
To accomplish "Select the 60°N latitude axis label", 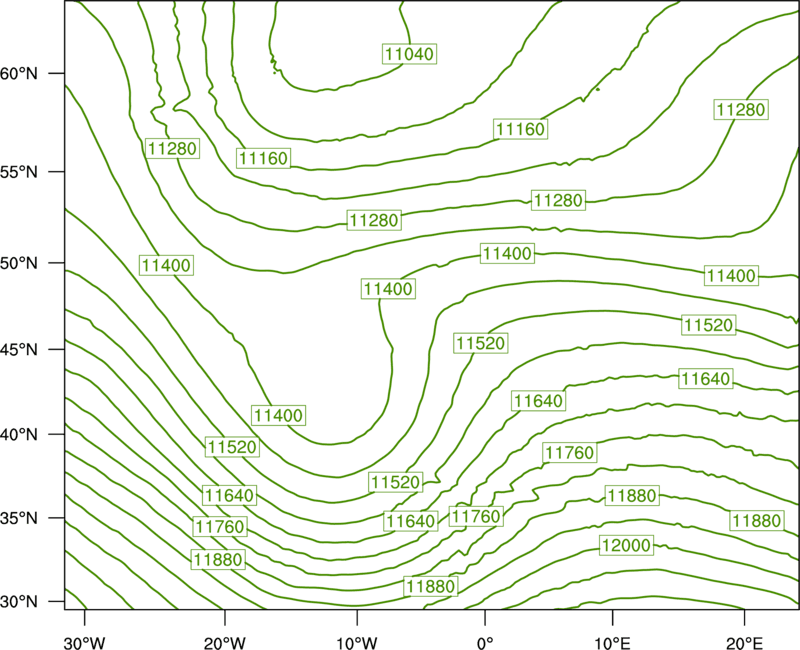I will click(19, 73).
